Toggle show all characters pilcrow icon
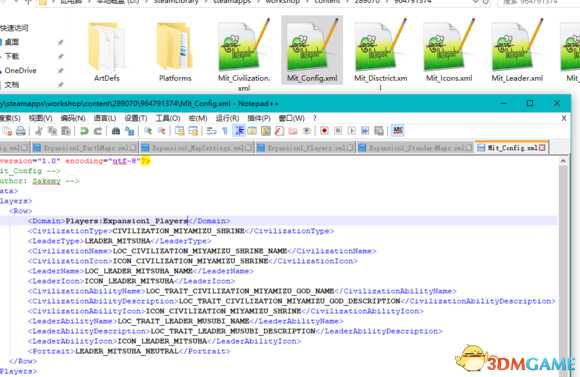The width and height of the screenshot is (580, 377). 225,131
